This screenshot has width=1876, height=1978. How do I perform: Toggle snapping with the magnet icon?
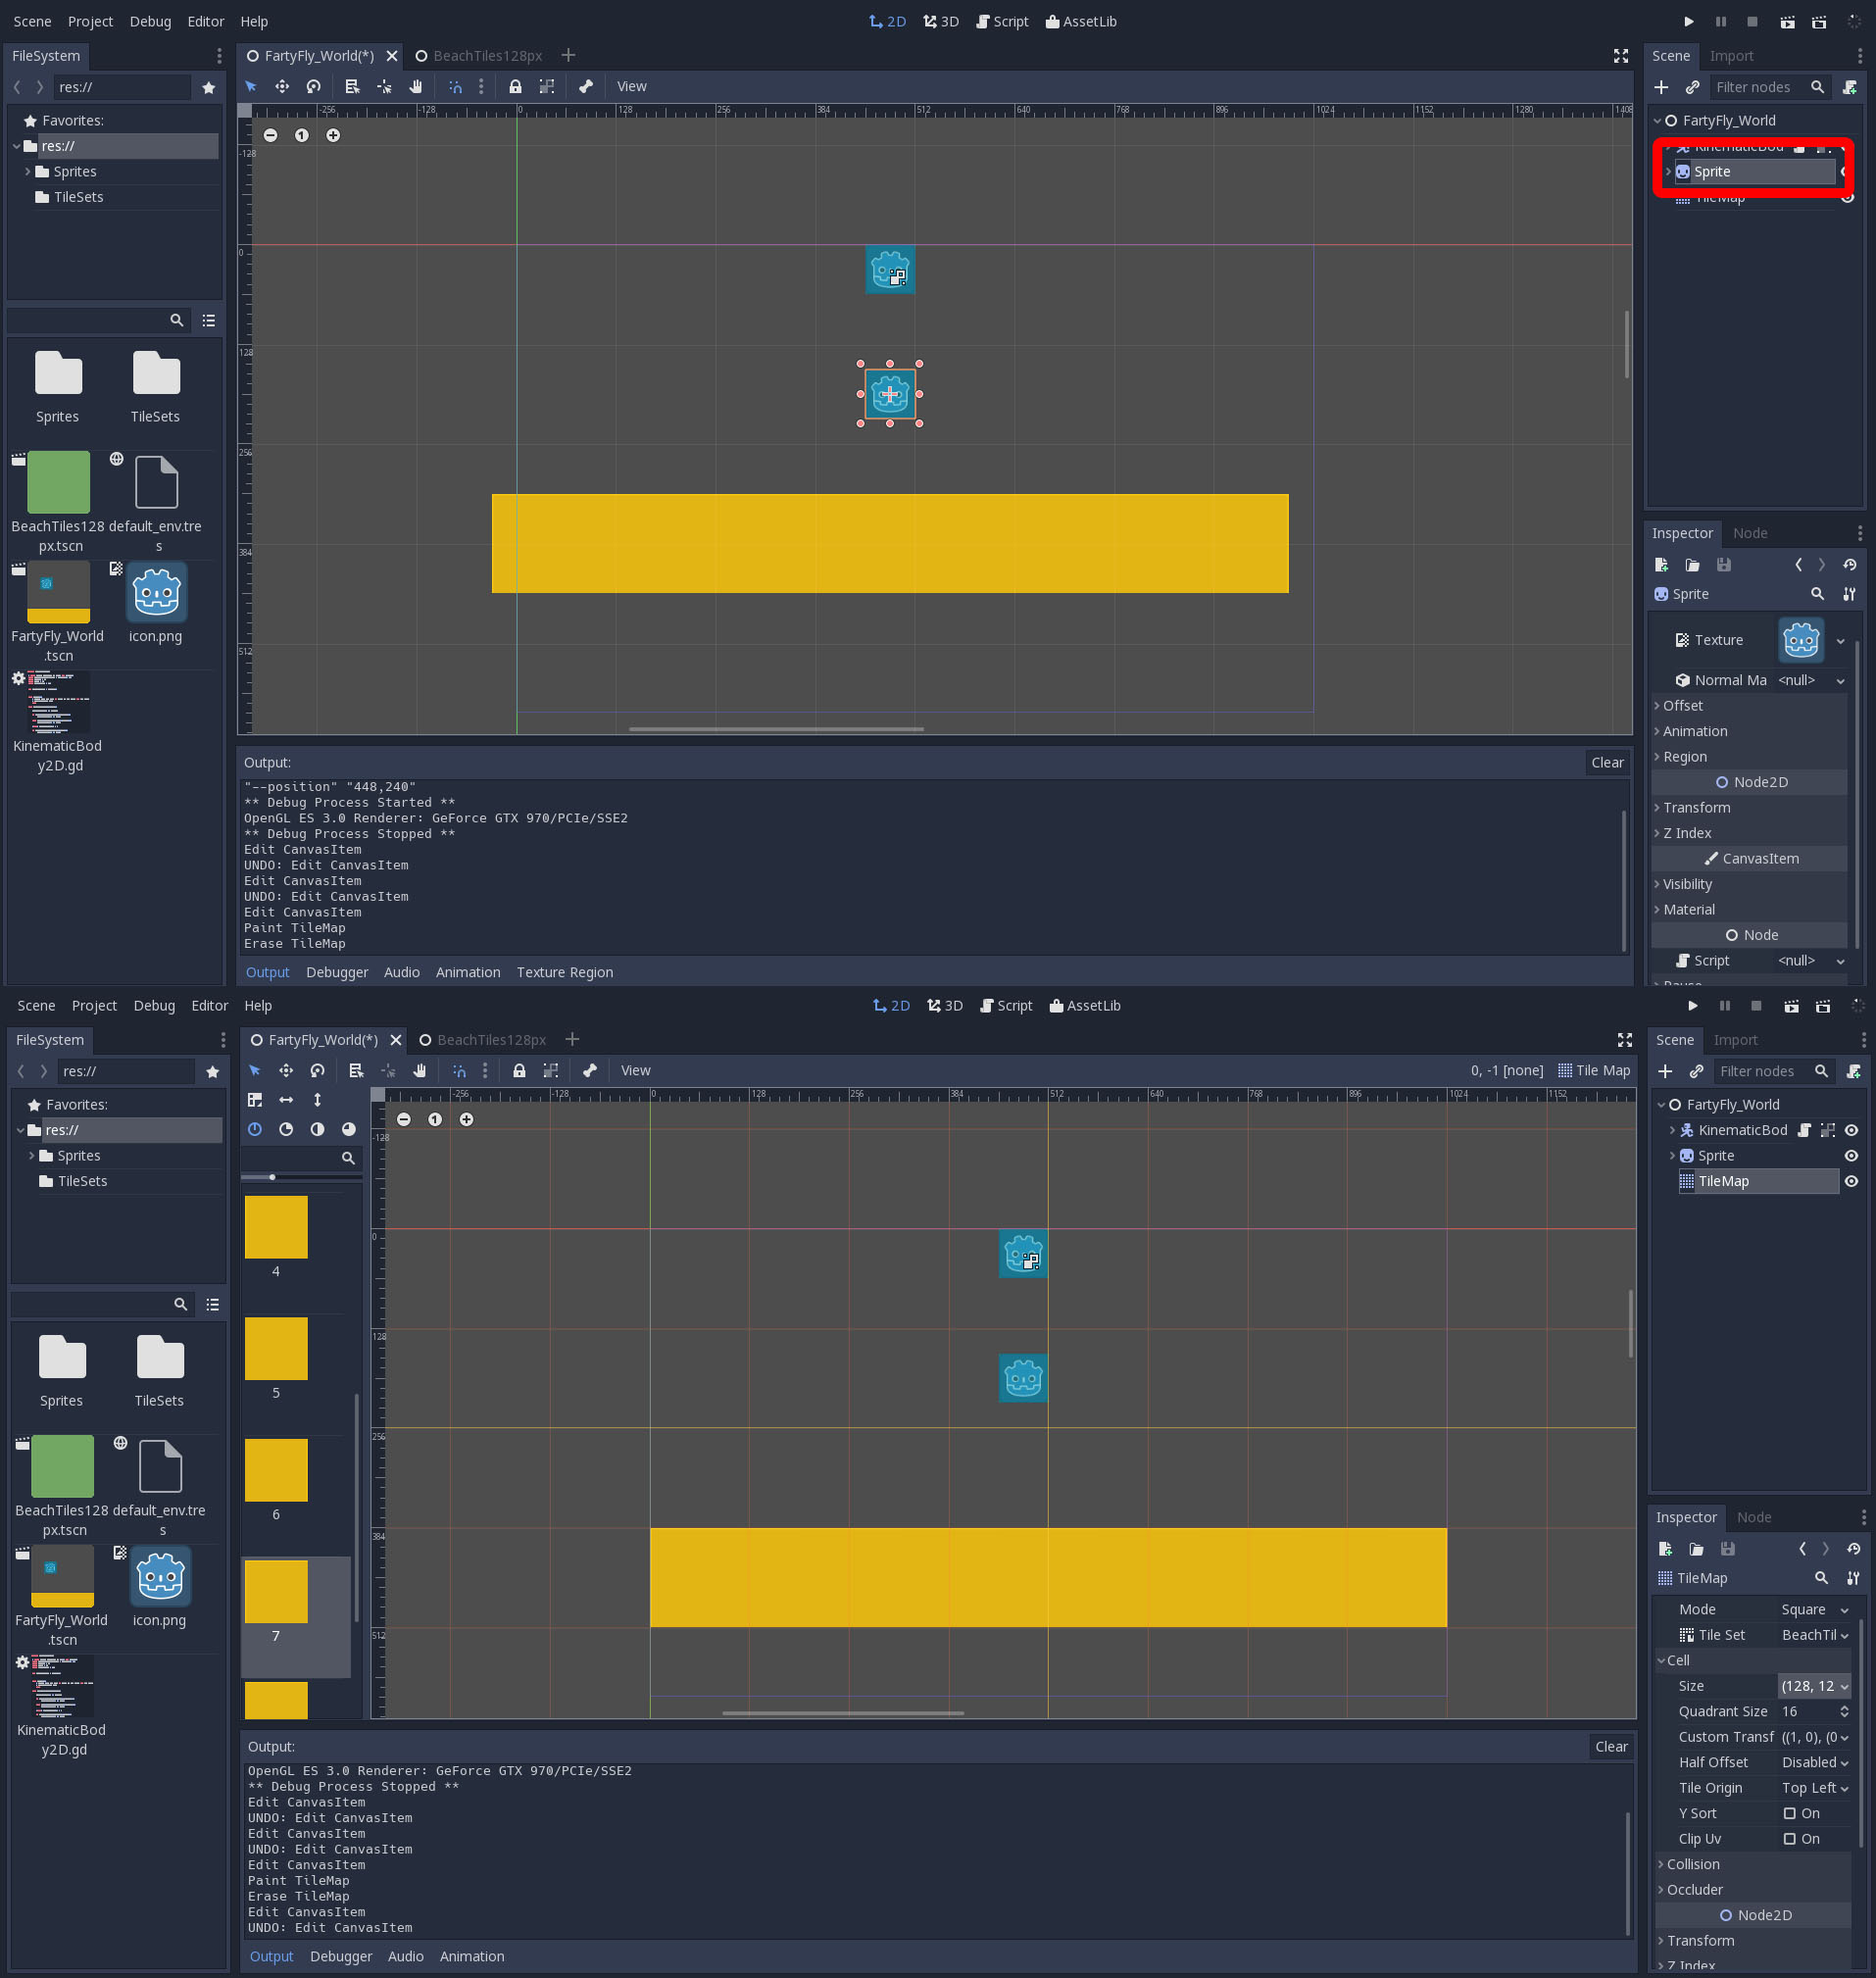click(455, 86)
